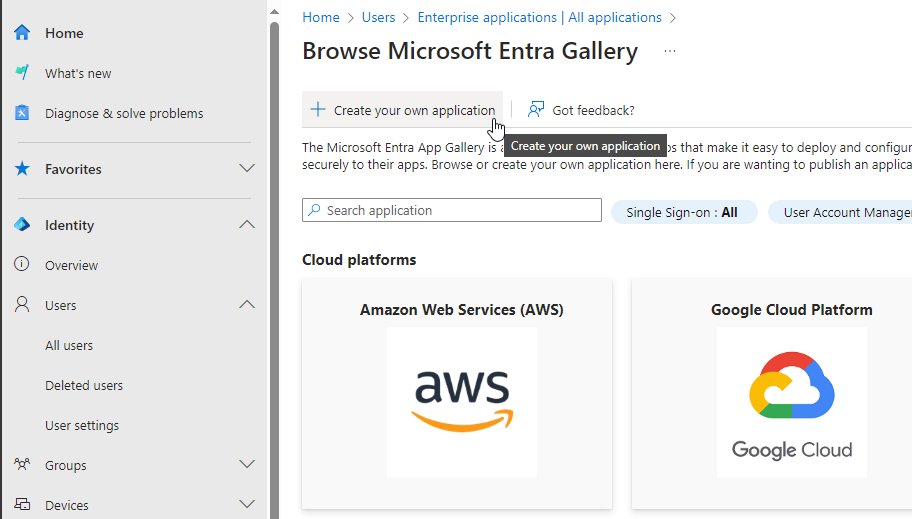Click the Overview info circle icon
This screenshot has height=519, width=912.
22,264
